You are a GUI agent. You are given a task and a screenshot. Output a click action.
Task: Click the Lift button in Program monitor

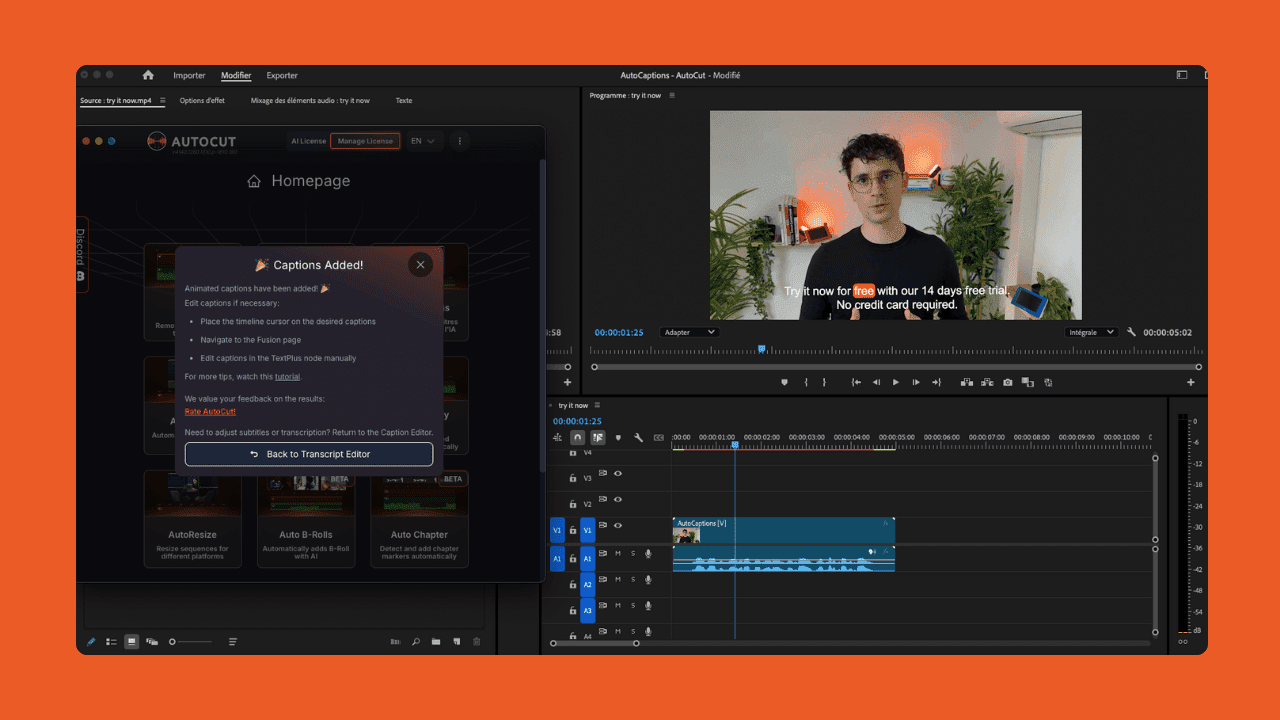coord(967,382)
